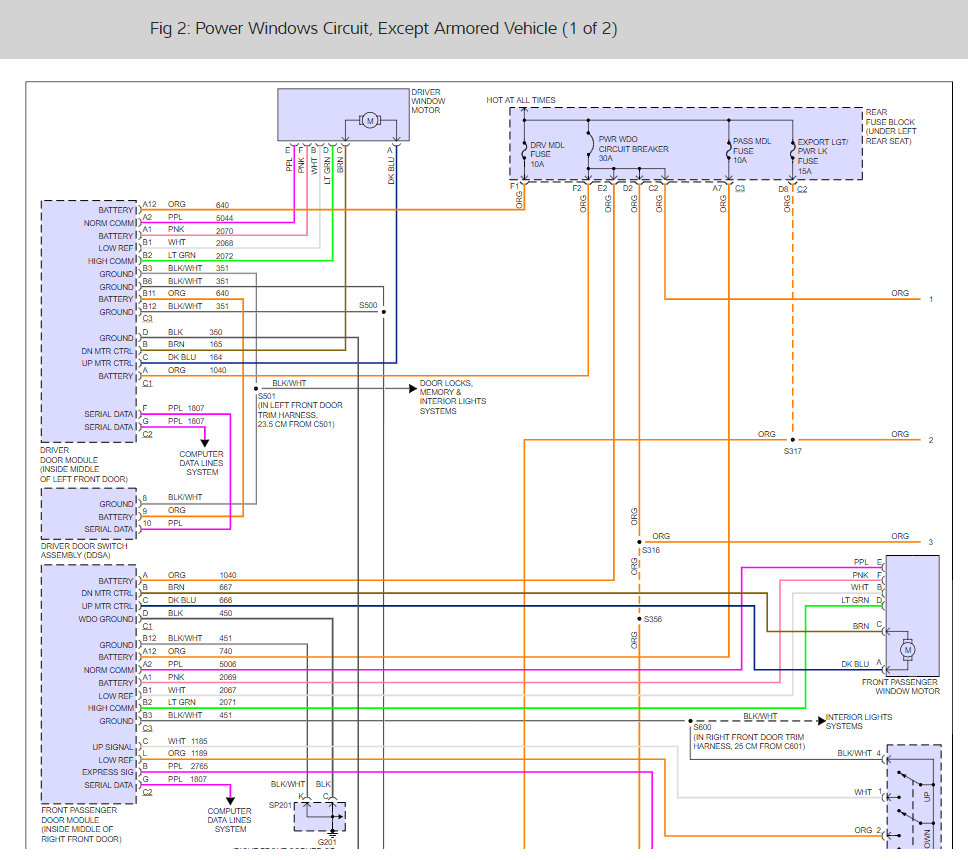
Task: Click fuse block terminal label 'D6'
Action: [x=783, y=189]
